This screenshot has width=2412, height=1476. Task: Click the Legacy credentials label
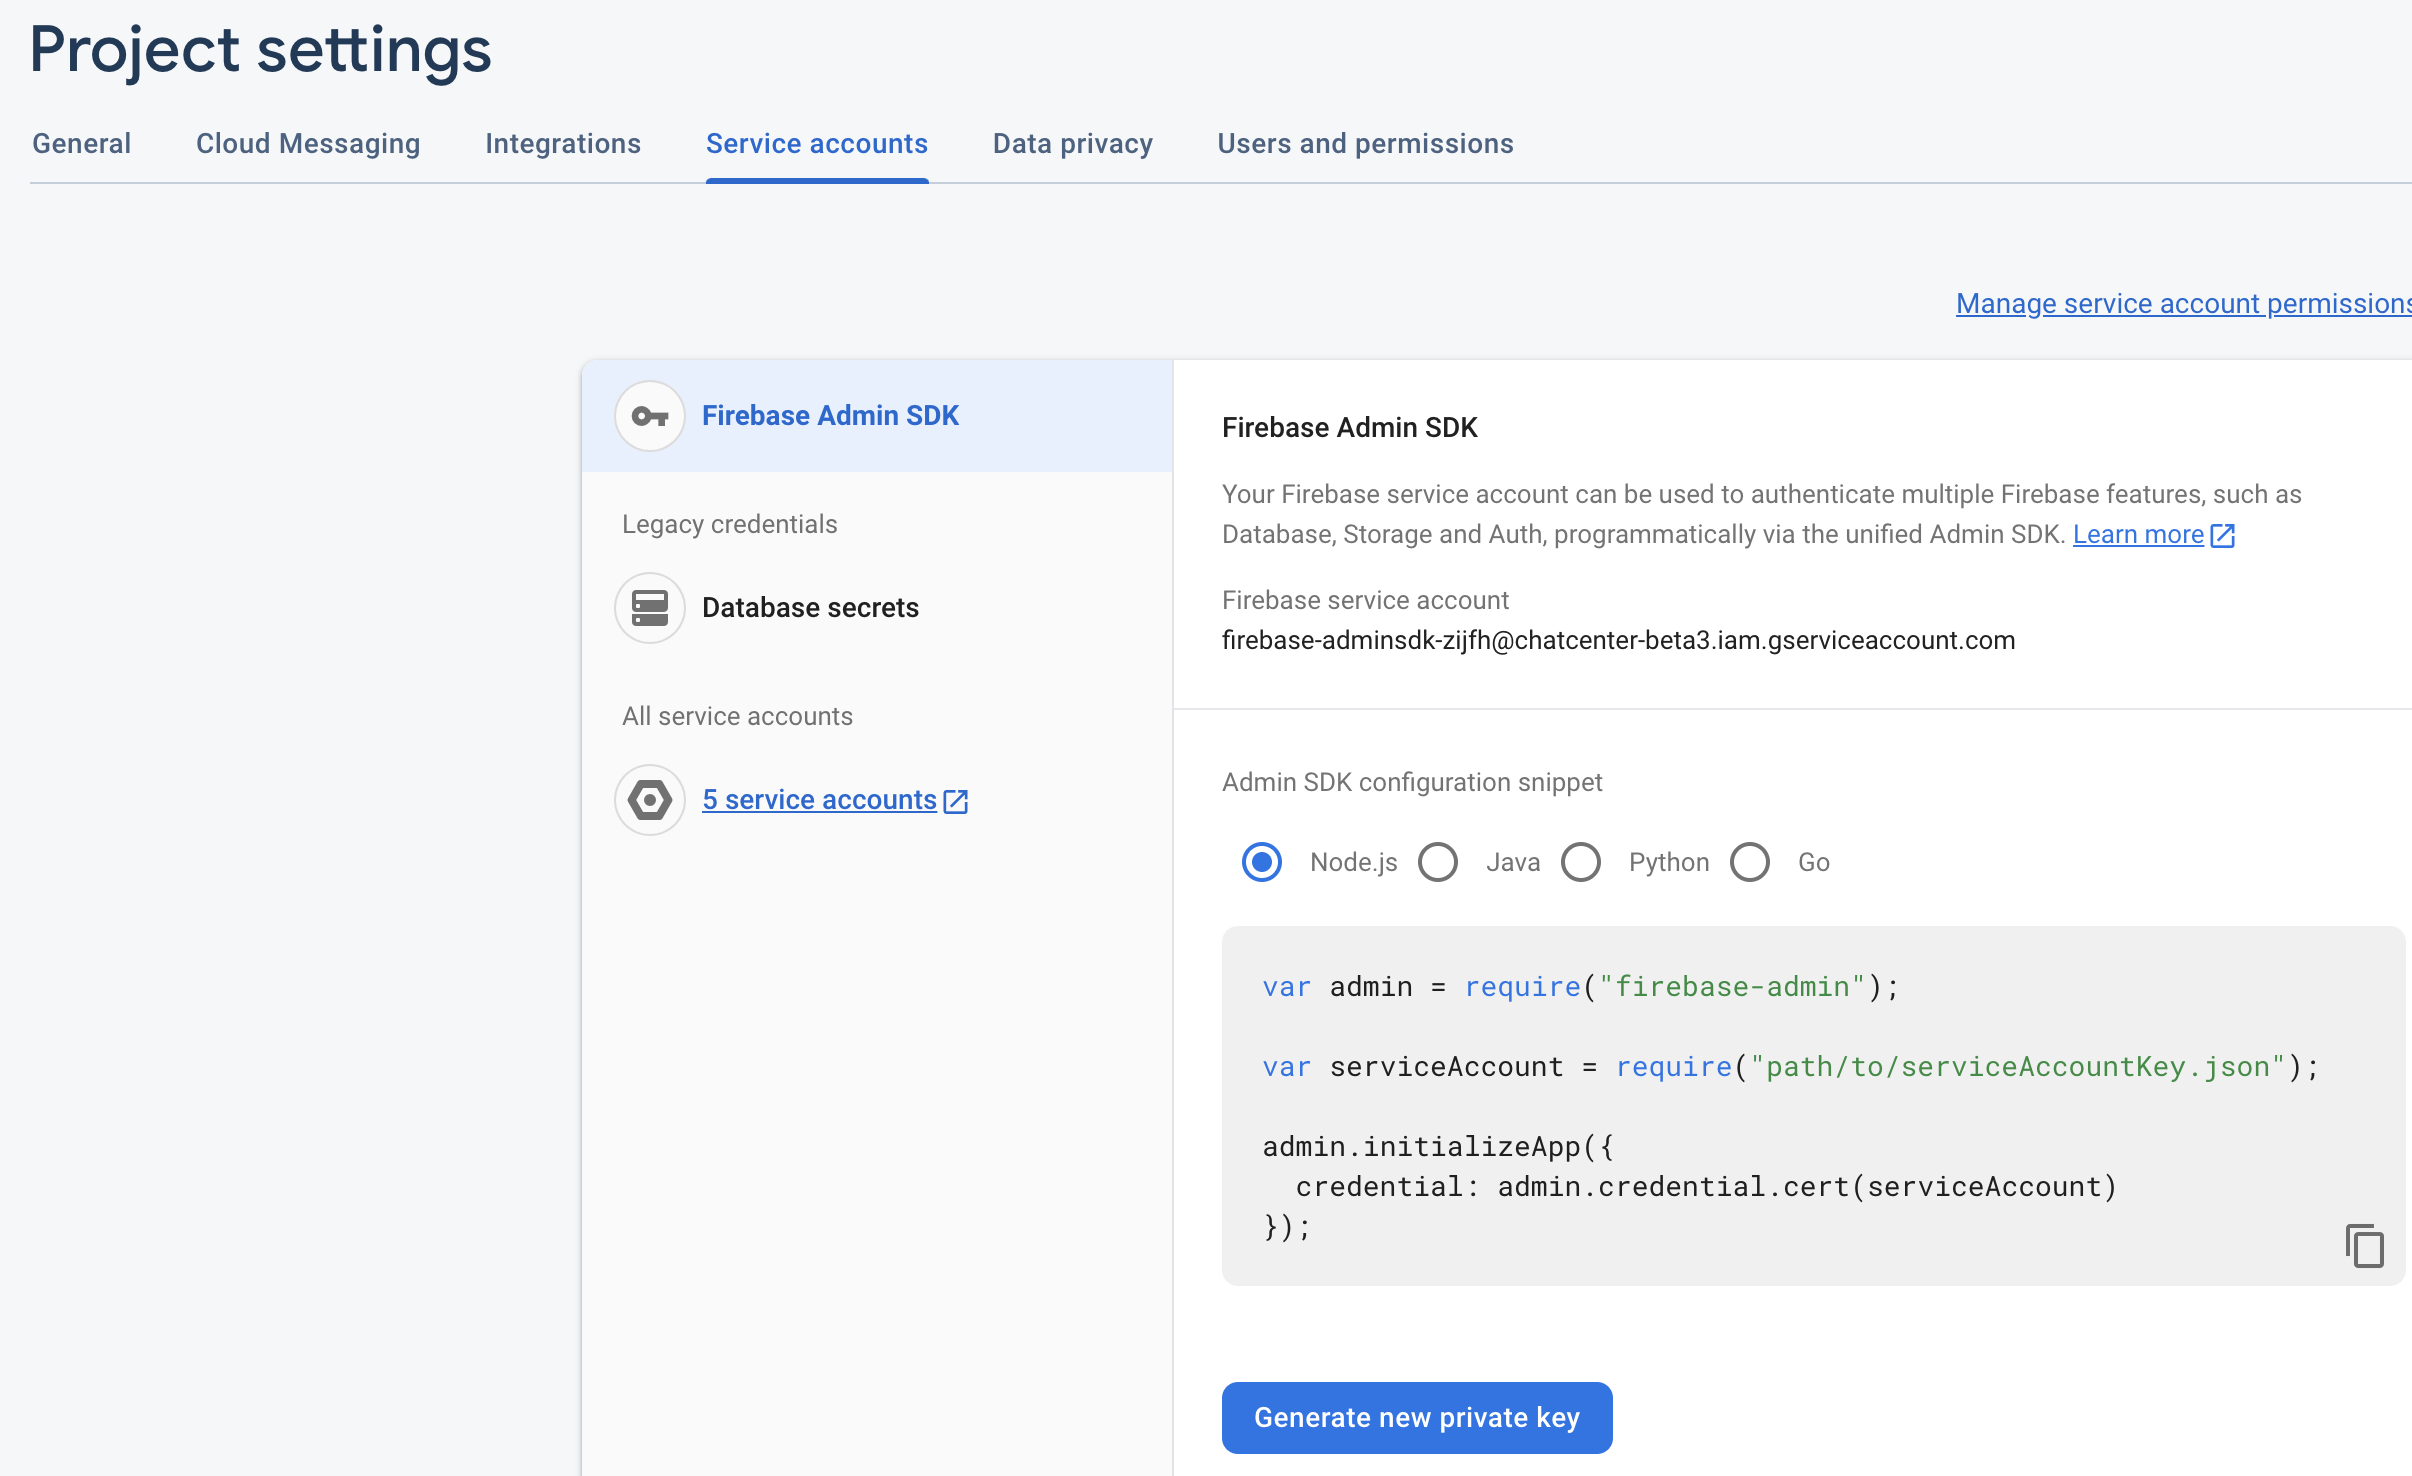pyautogui.click(x=729, y=524)
